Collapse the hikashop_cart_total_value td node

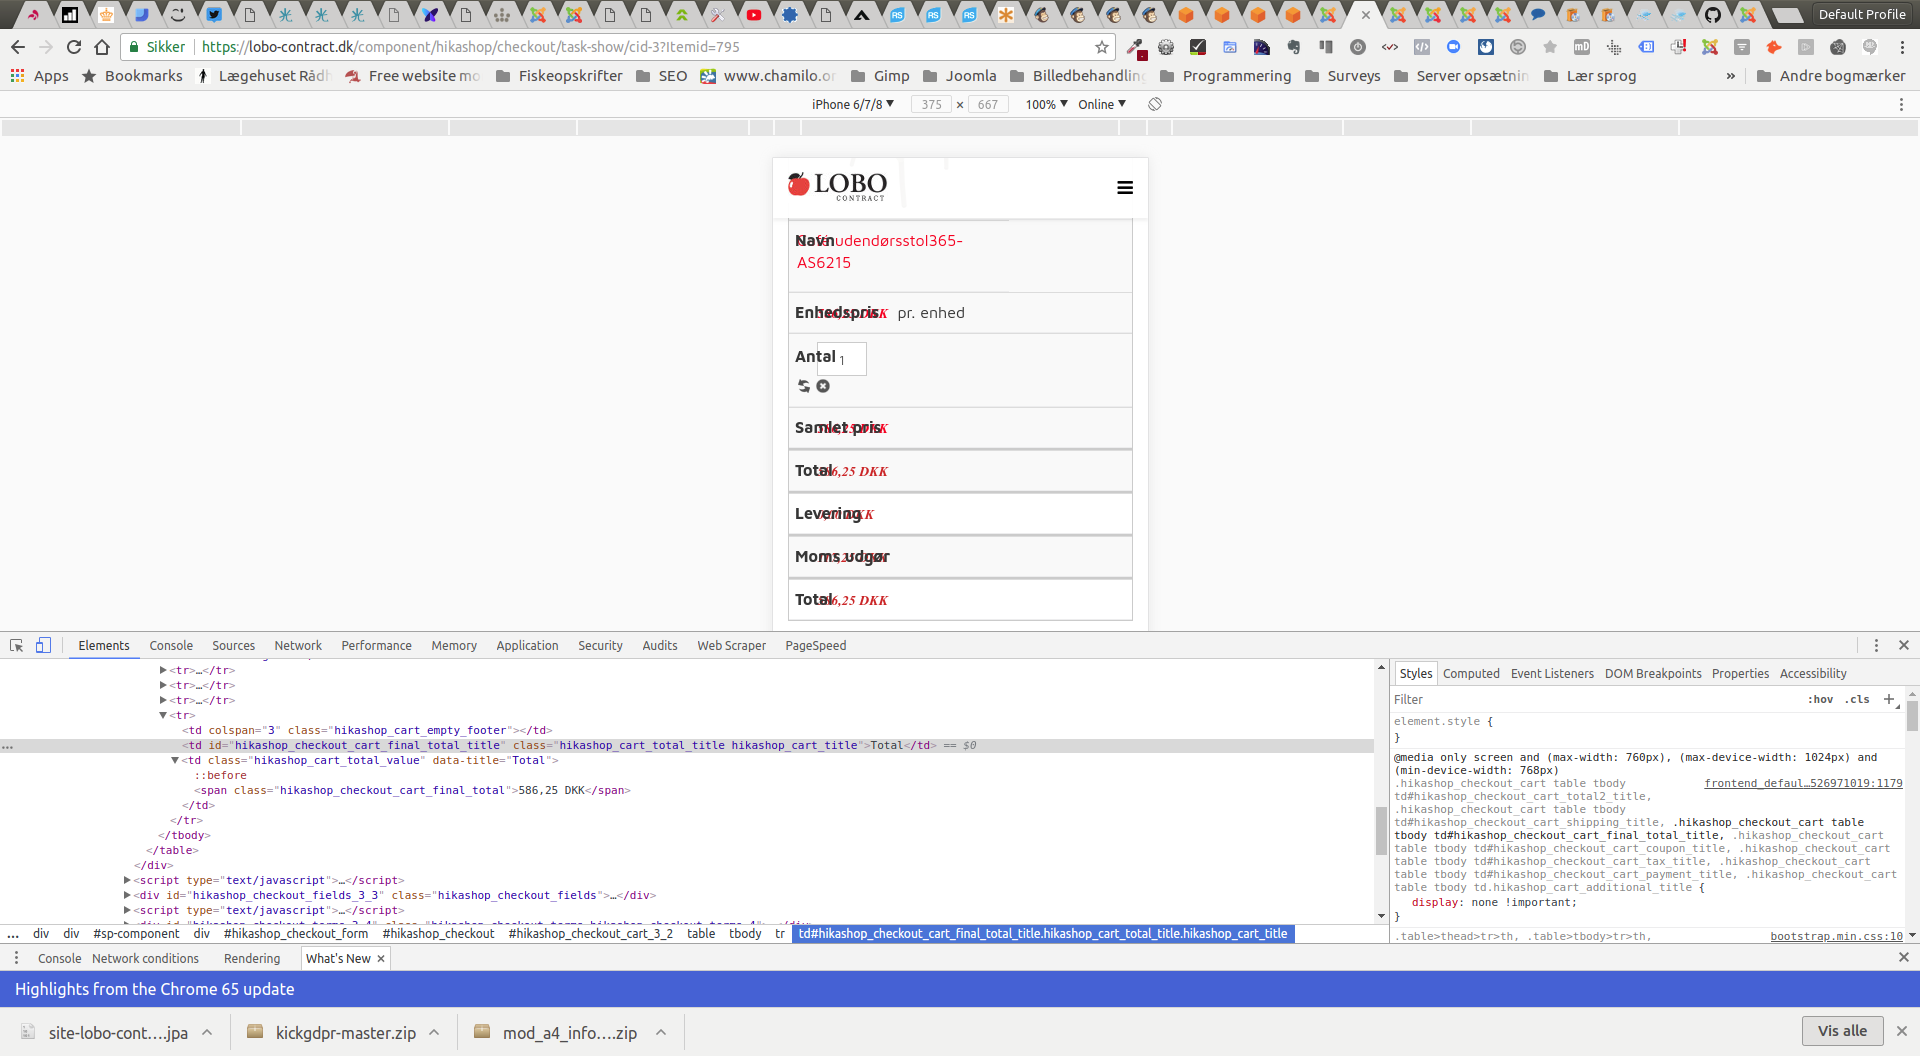coord(175,760)
